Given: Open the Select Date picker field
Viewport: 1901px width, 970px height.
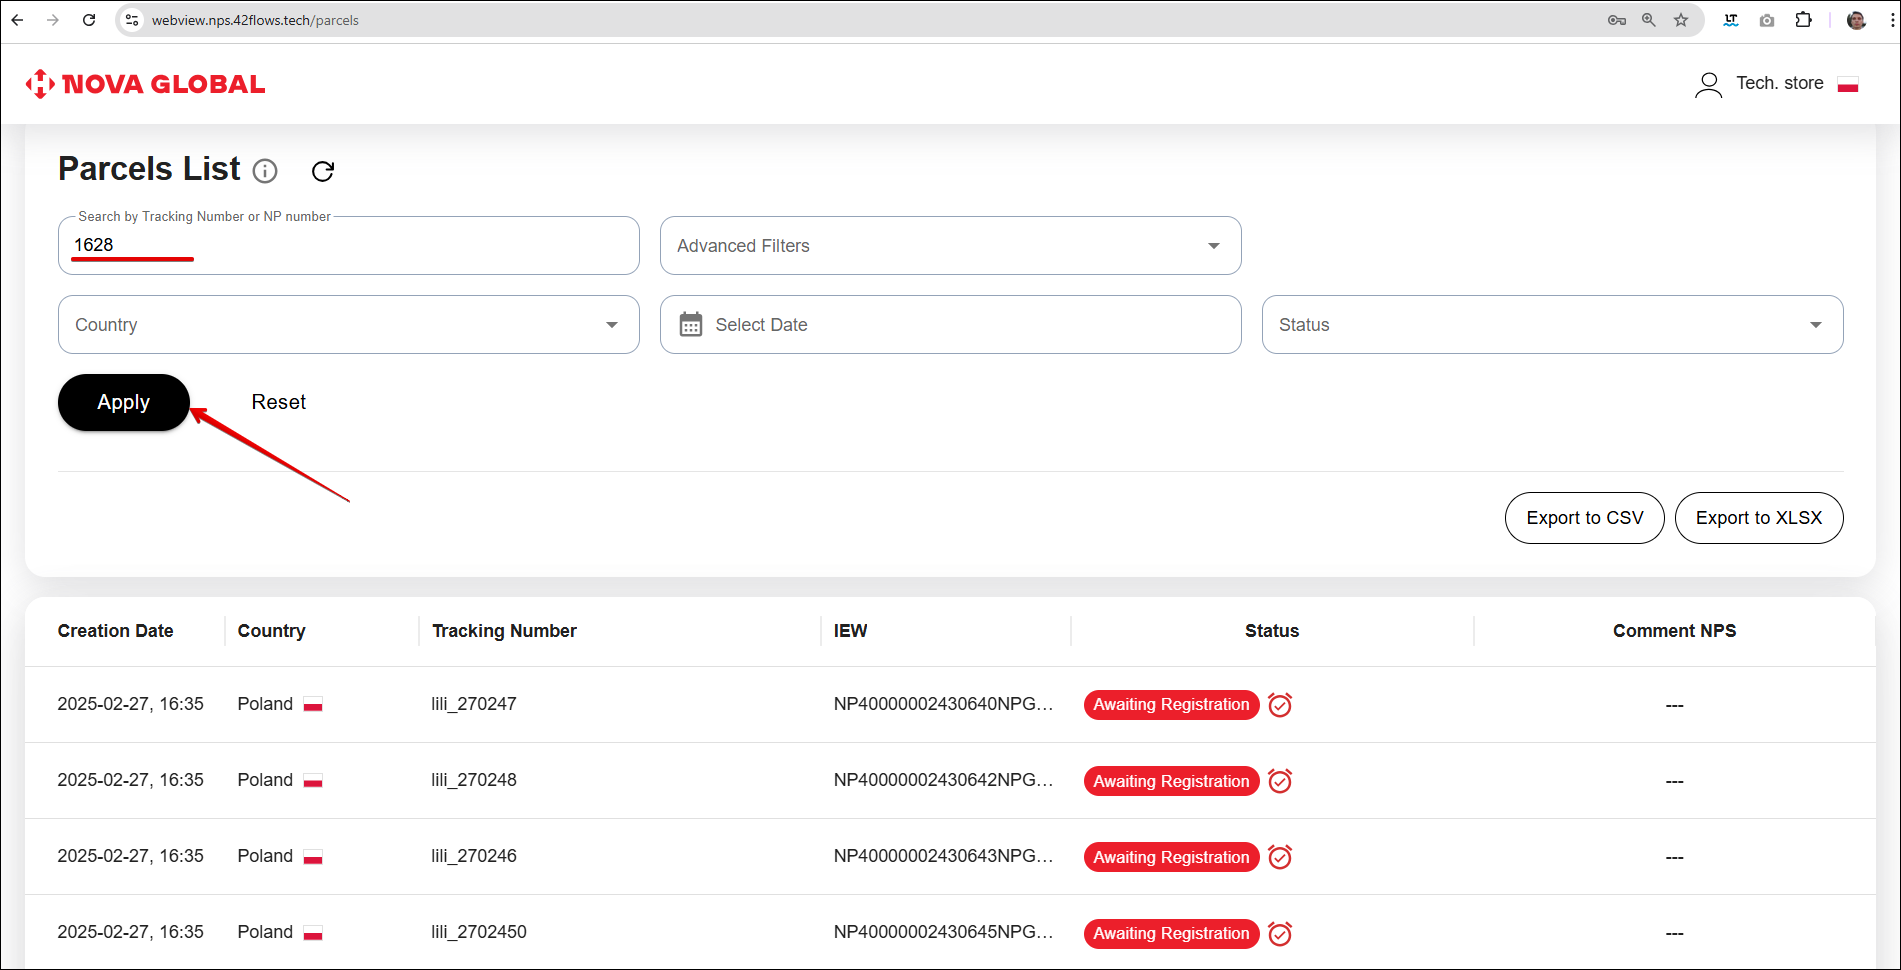Looking at the screenshot, I should pos(950,325).
